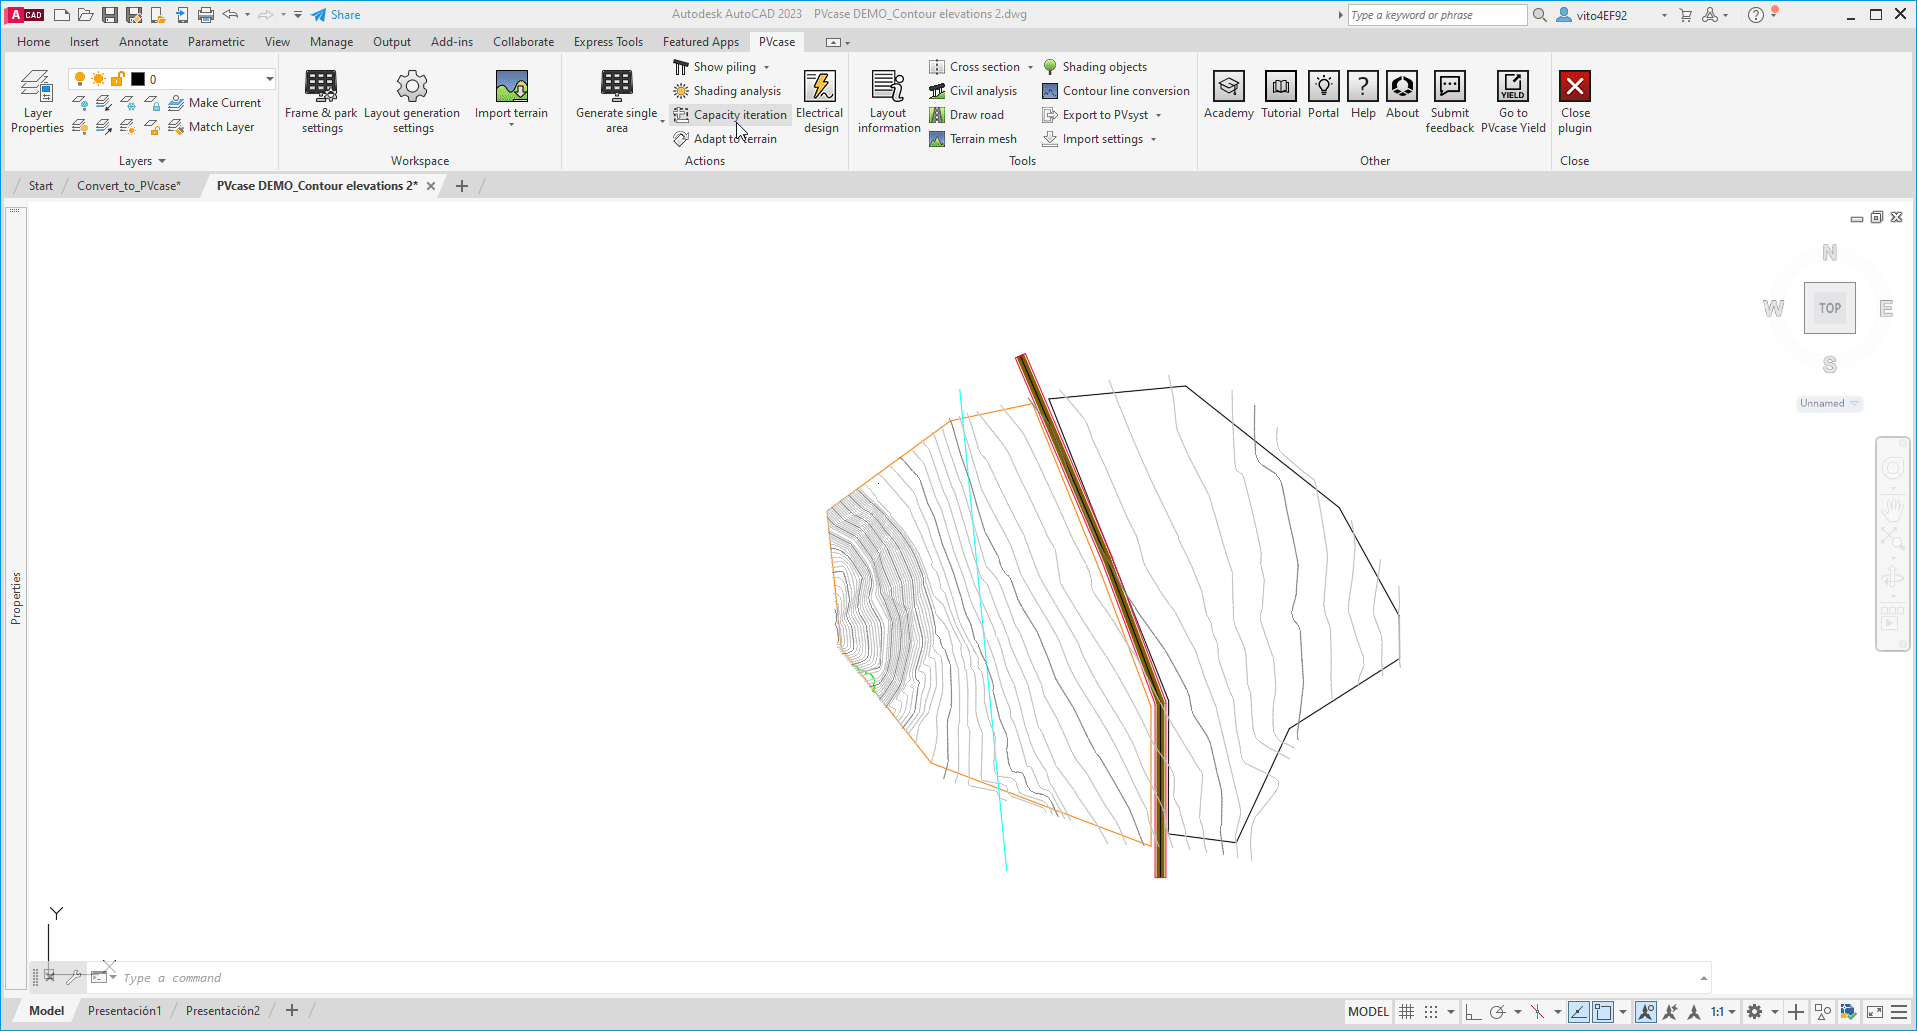Launch the Terrain mesh tool
Screen dimensions: 1917x1031
[973, 139]
